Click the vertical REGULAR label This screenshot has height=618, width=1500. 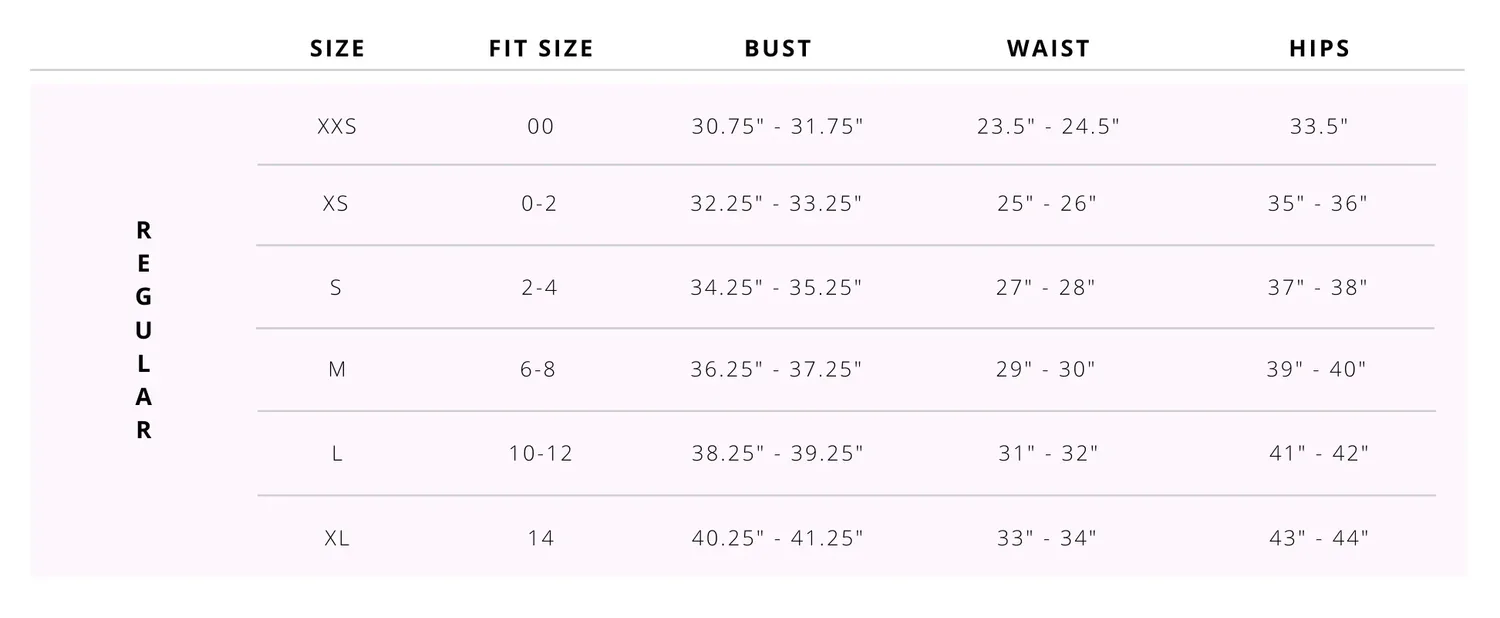(144, 330)
